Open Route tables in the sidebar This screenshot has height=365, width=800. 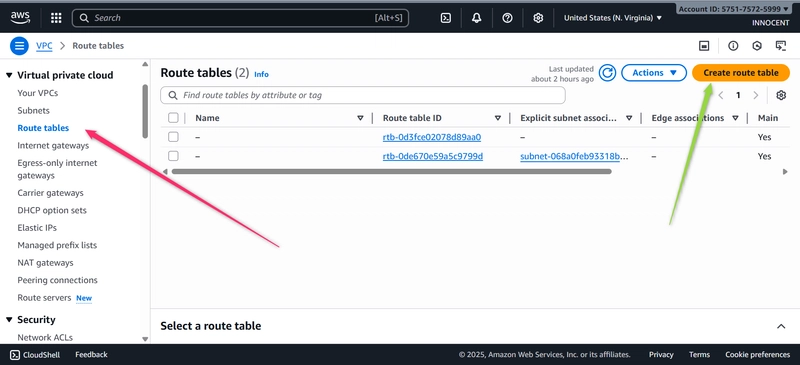click(43, 128)
